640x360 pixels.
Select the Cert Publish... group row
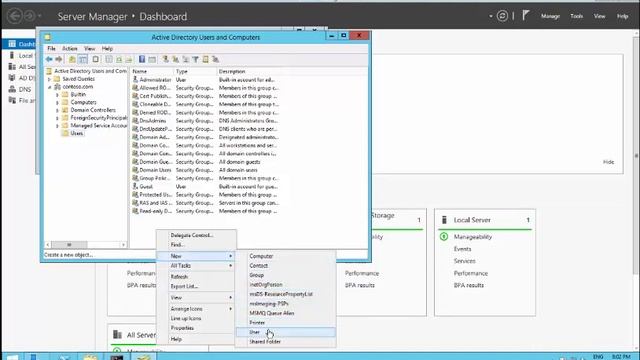tap(205, 96)
